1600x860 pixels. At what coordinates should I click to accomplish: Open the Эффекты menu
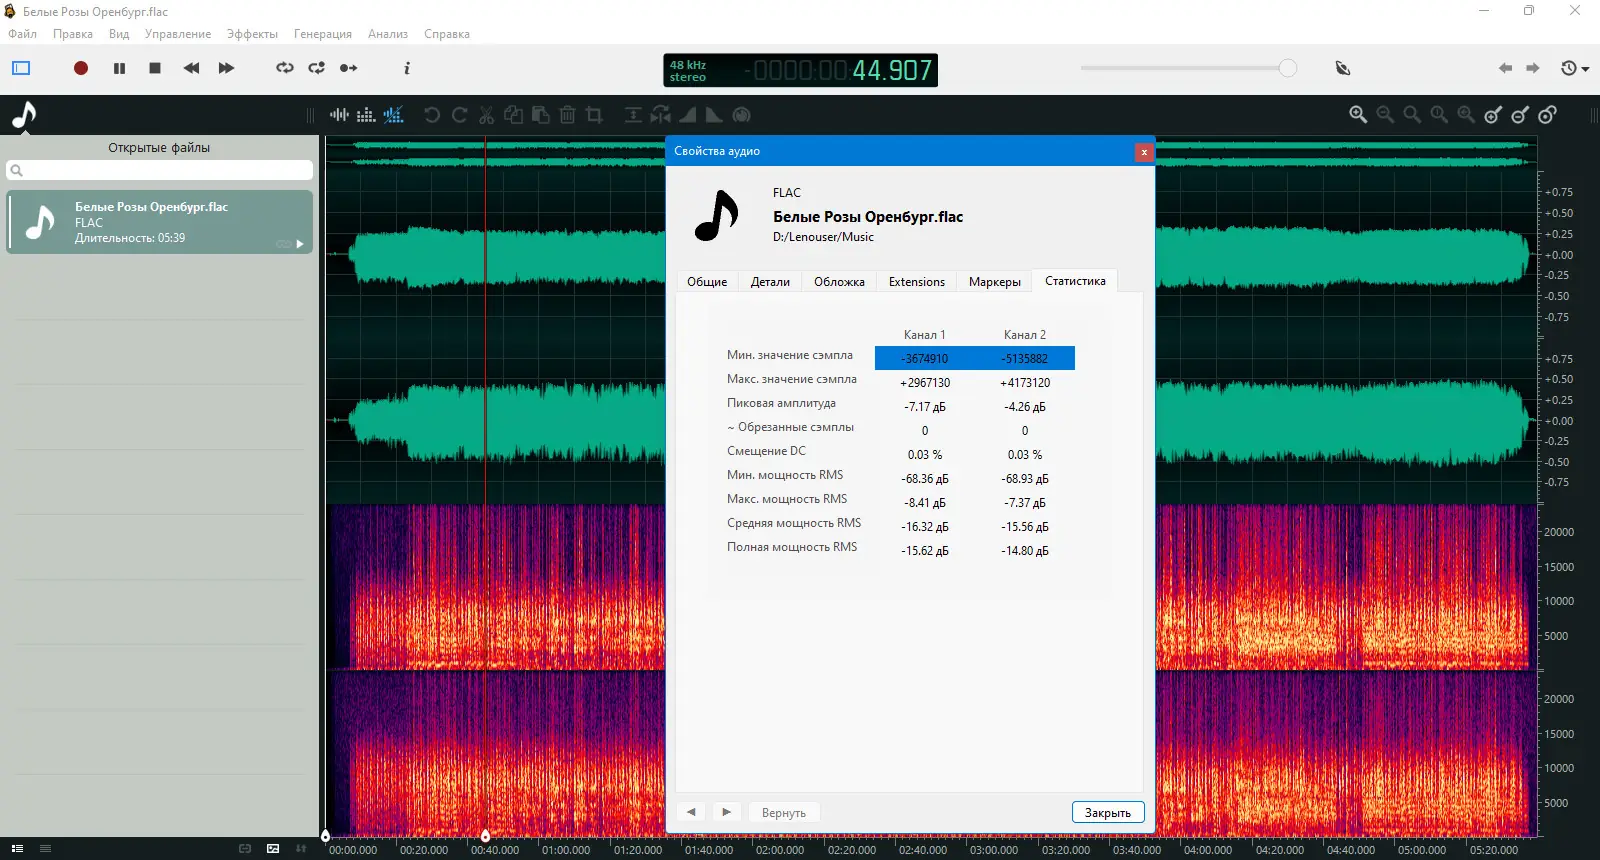click(252, 34)
